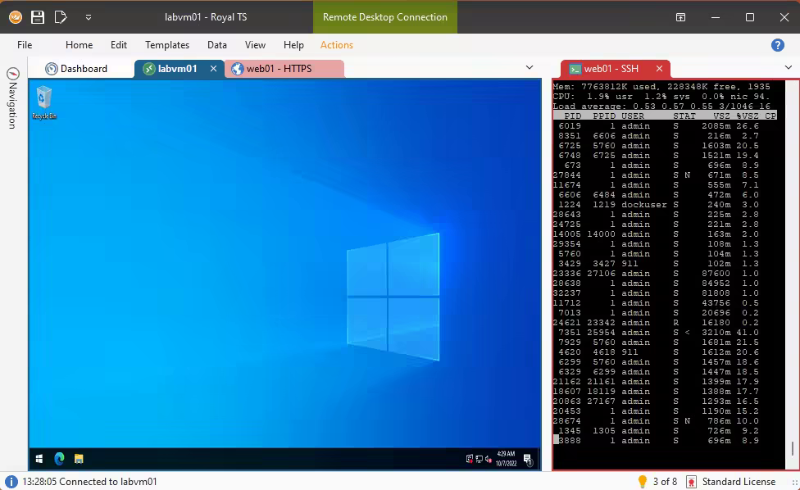
Task: Close the labvm01 tab
Action: click(213, 69)
